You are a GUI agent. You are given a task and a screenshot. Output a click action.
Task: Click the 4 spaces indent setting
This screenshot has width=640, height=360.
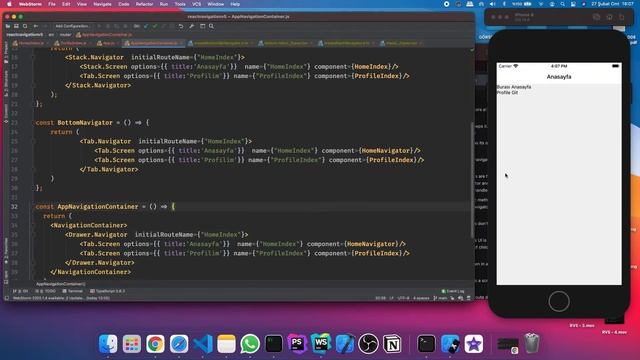(421, 298)
